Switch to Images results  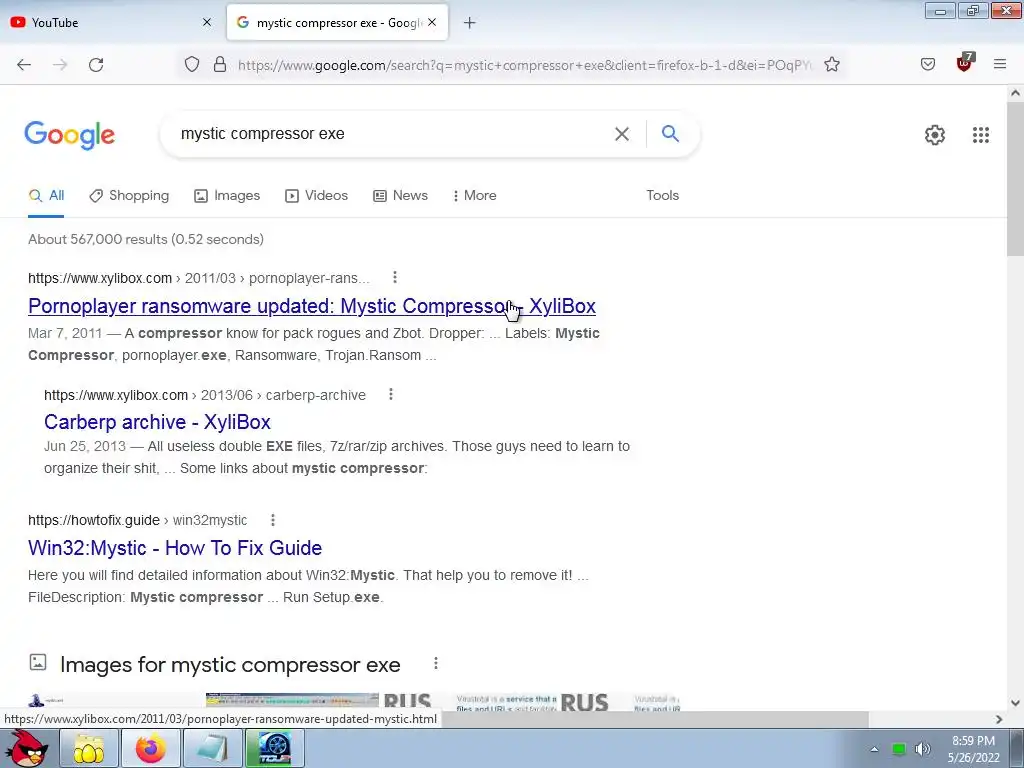coord(227,196)
